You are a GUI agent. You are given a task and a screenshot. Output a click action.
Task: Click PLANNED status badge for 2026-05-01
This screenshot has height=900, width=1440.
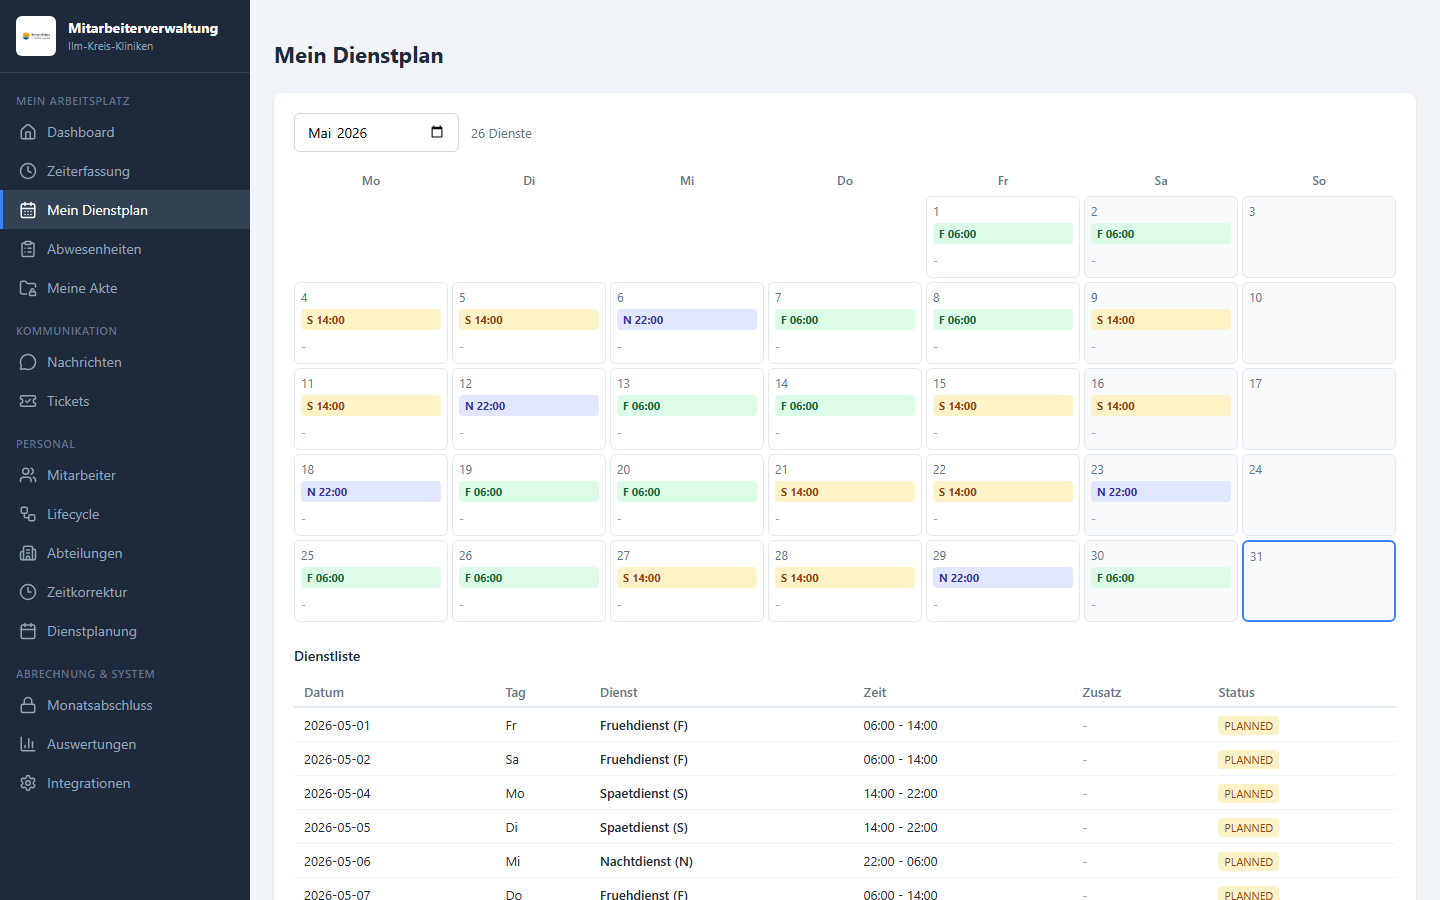click(x=1248, y=726)
